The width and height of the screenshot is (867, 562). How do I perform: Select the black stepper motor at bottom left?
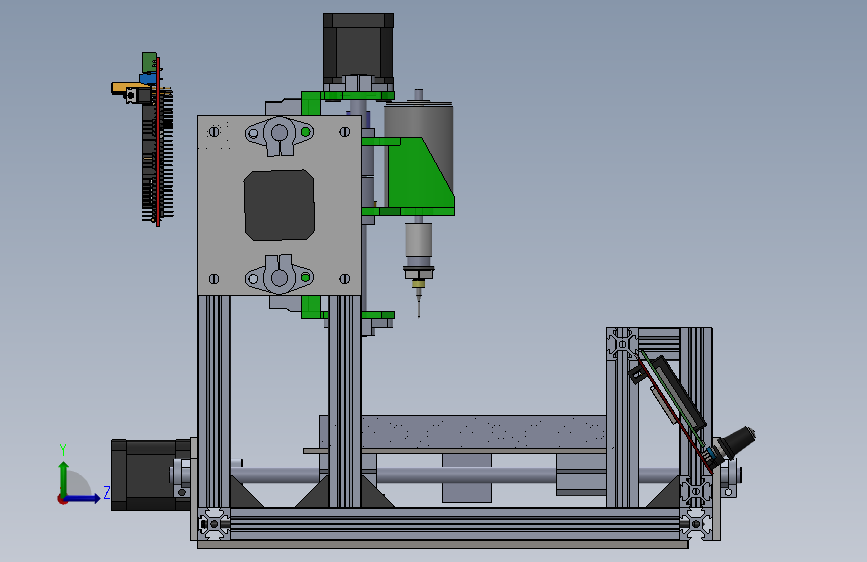[x=150, y=475]
